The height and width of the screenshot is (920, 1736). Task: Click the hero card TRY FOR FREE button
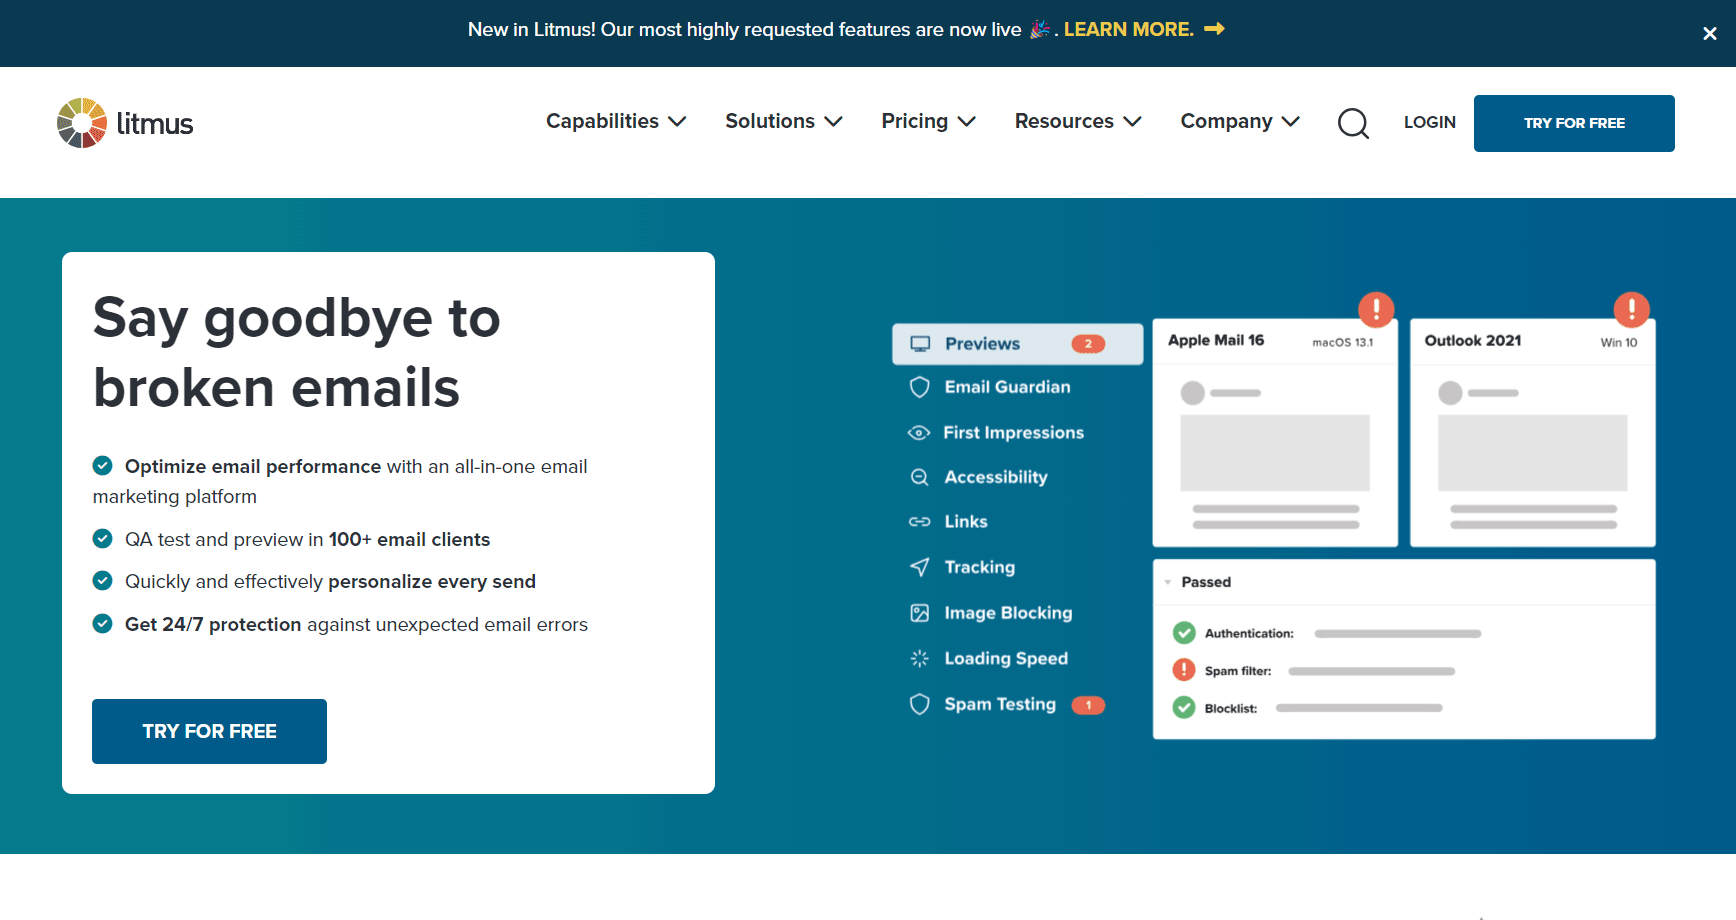(209, 731)
